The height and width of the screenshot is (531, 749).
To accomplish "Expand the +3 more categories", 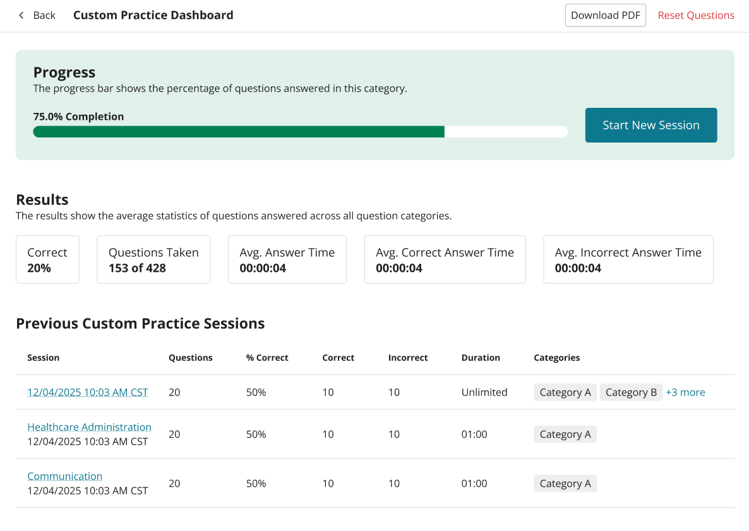I will [x=685, y=392].
